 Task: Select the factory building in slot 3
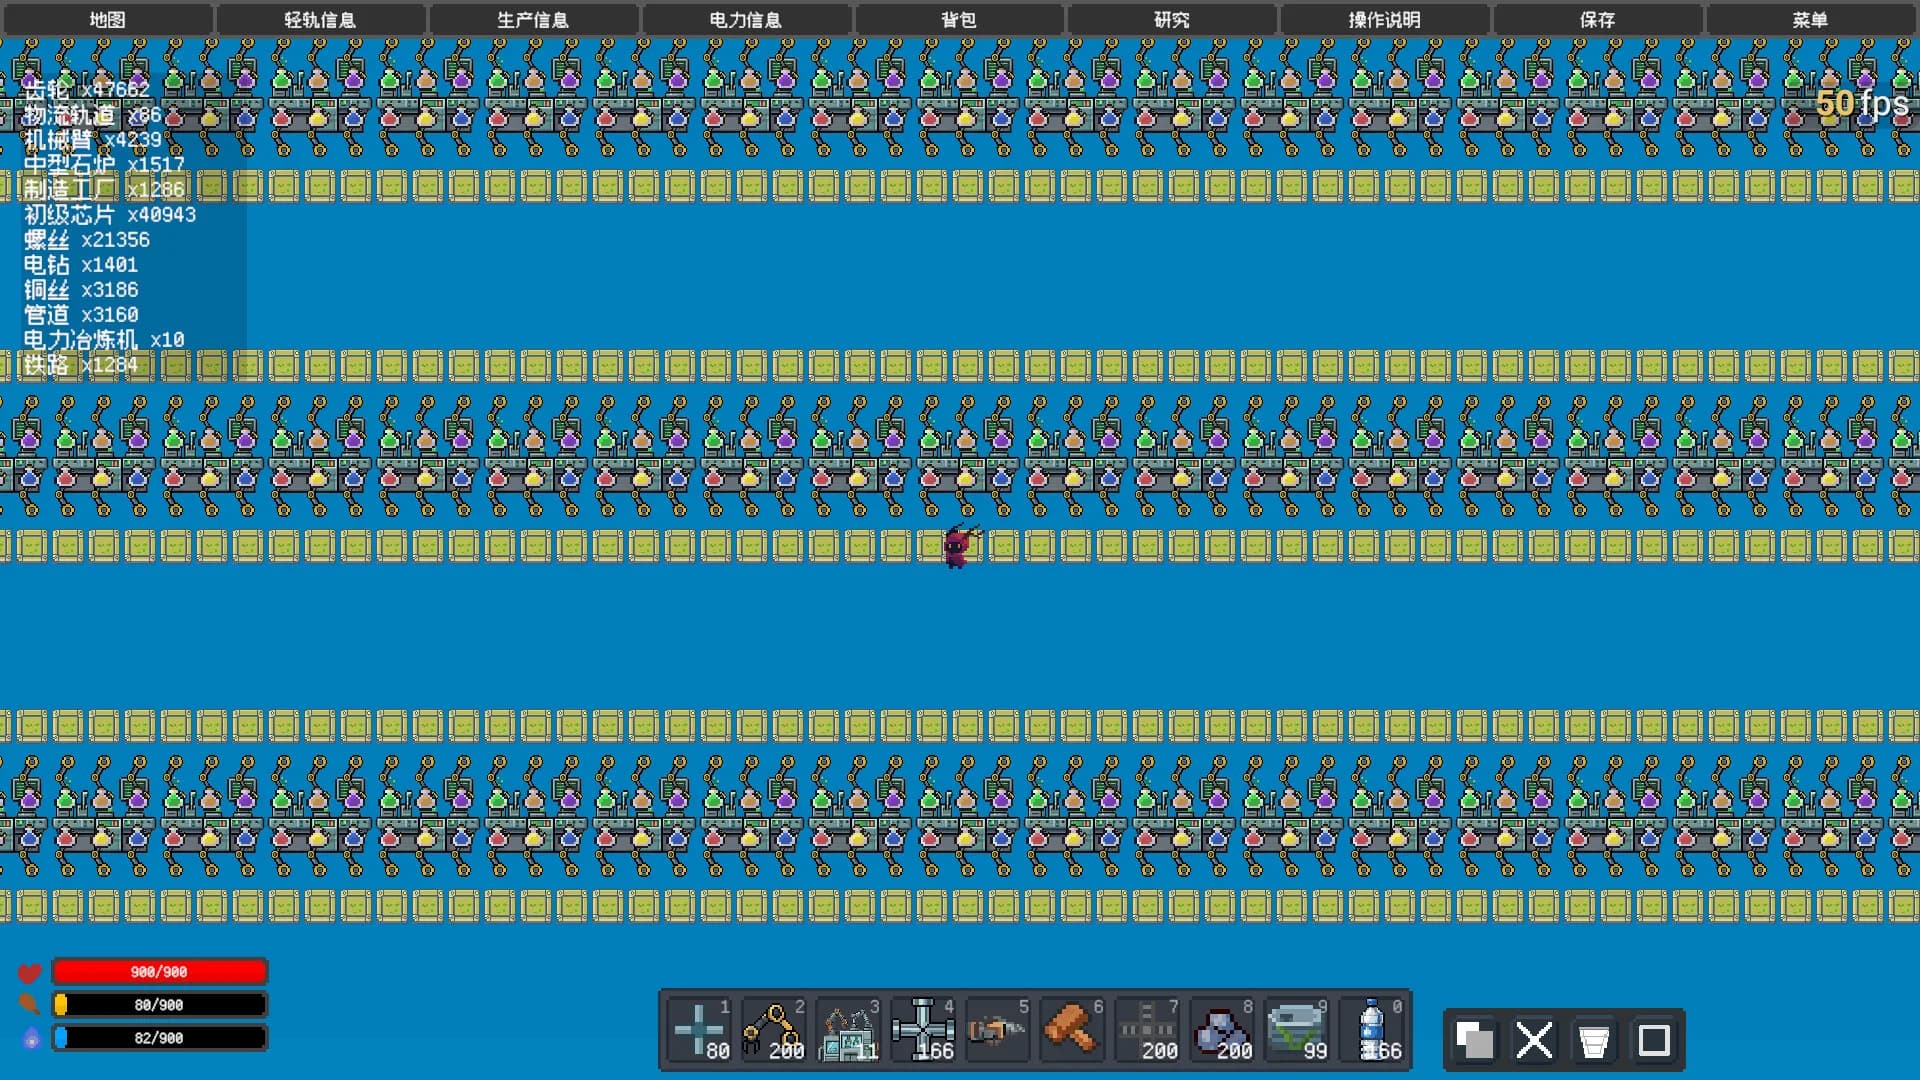pos(848,1029)
